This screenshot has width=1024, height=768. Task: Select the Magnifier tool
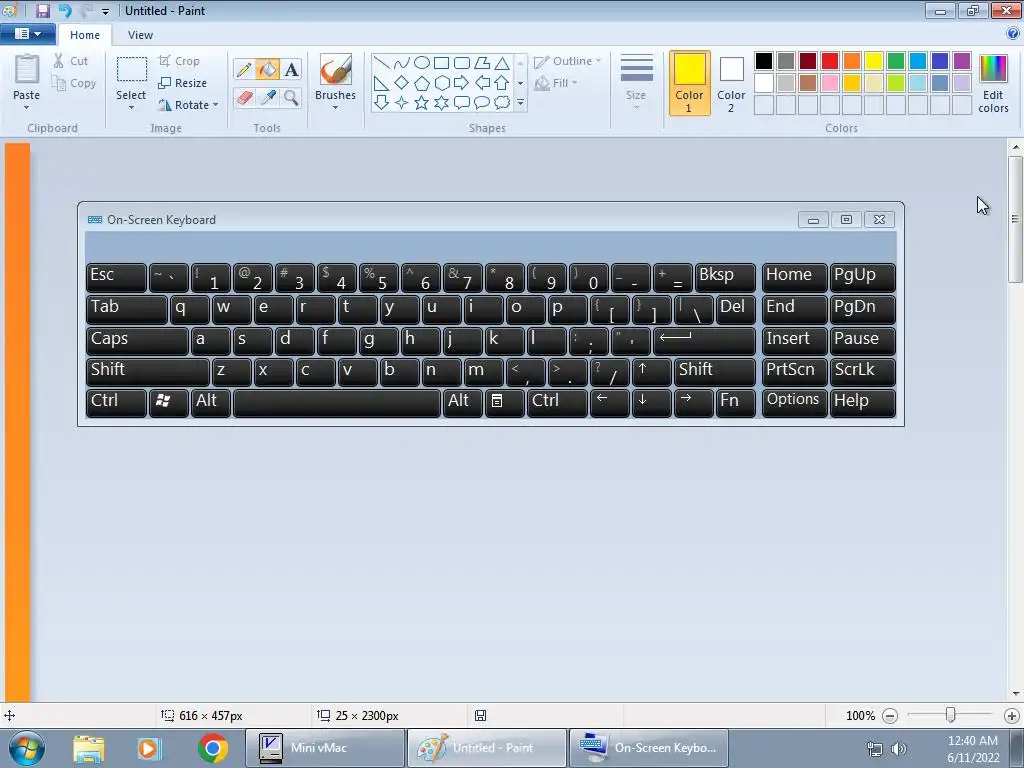291,98
